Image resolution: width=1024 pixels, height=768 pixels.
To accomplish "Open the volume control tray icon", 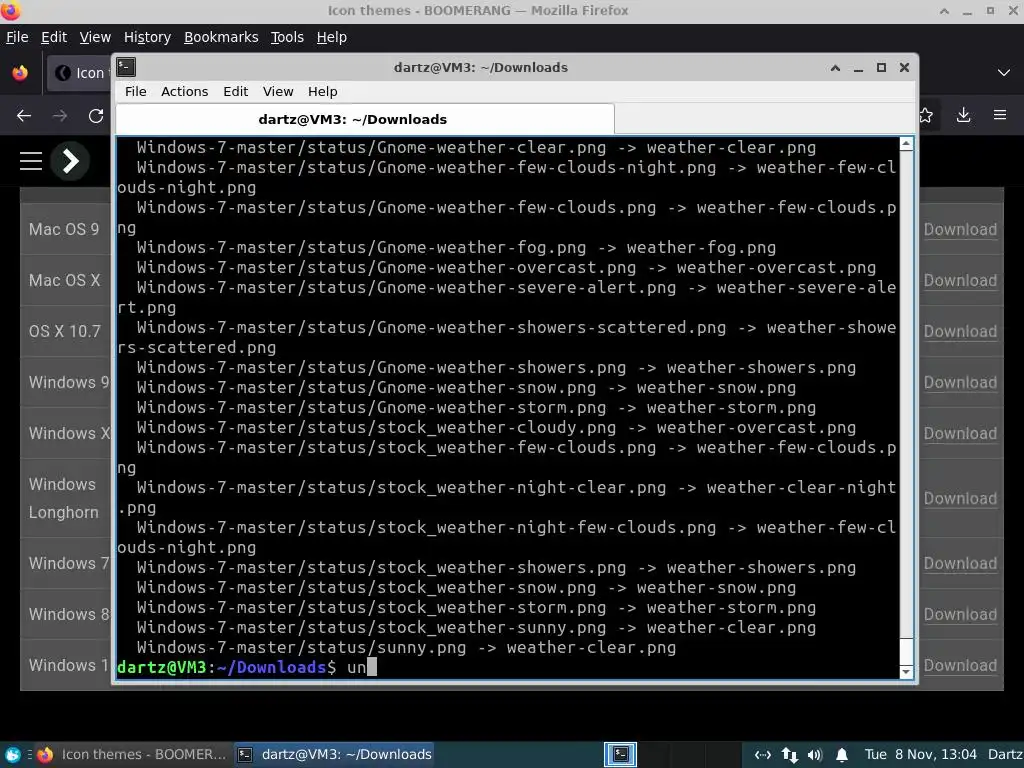I will [x=814, y=755].
